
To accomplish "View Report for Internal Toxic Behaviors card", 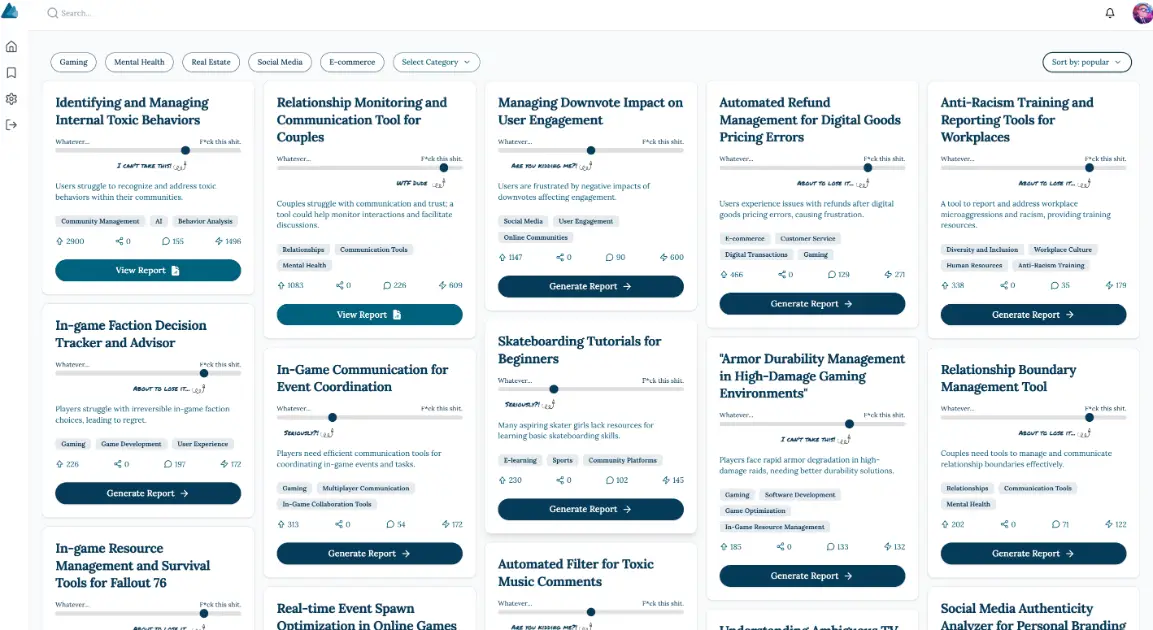I will tap(148, 270).
